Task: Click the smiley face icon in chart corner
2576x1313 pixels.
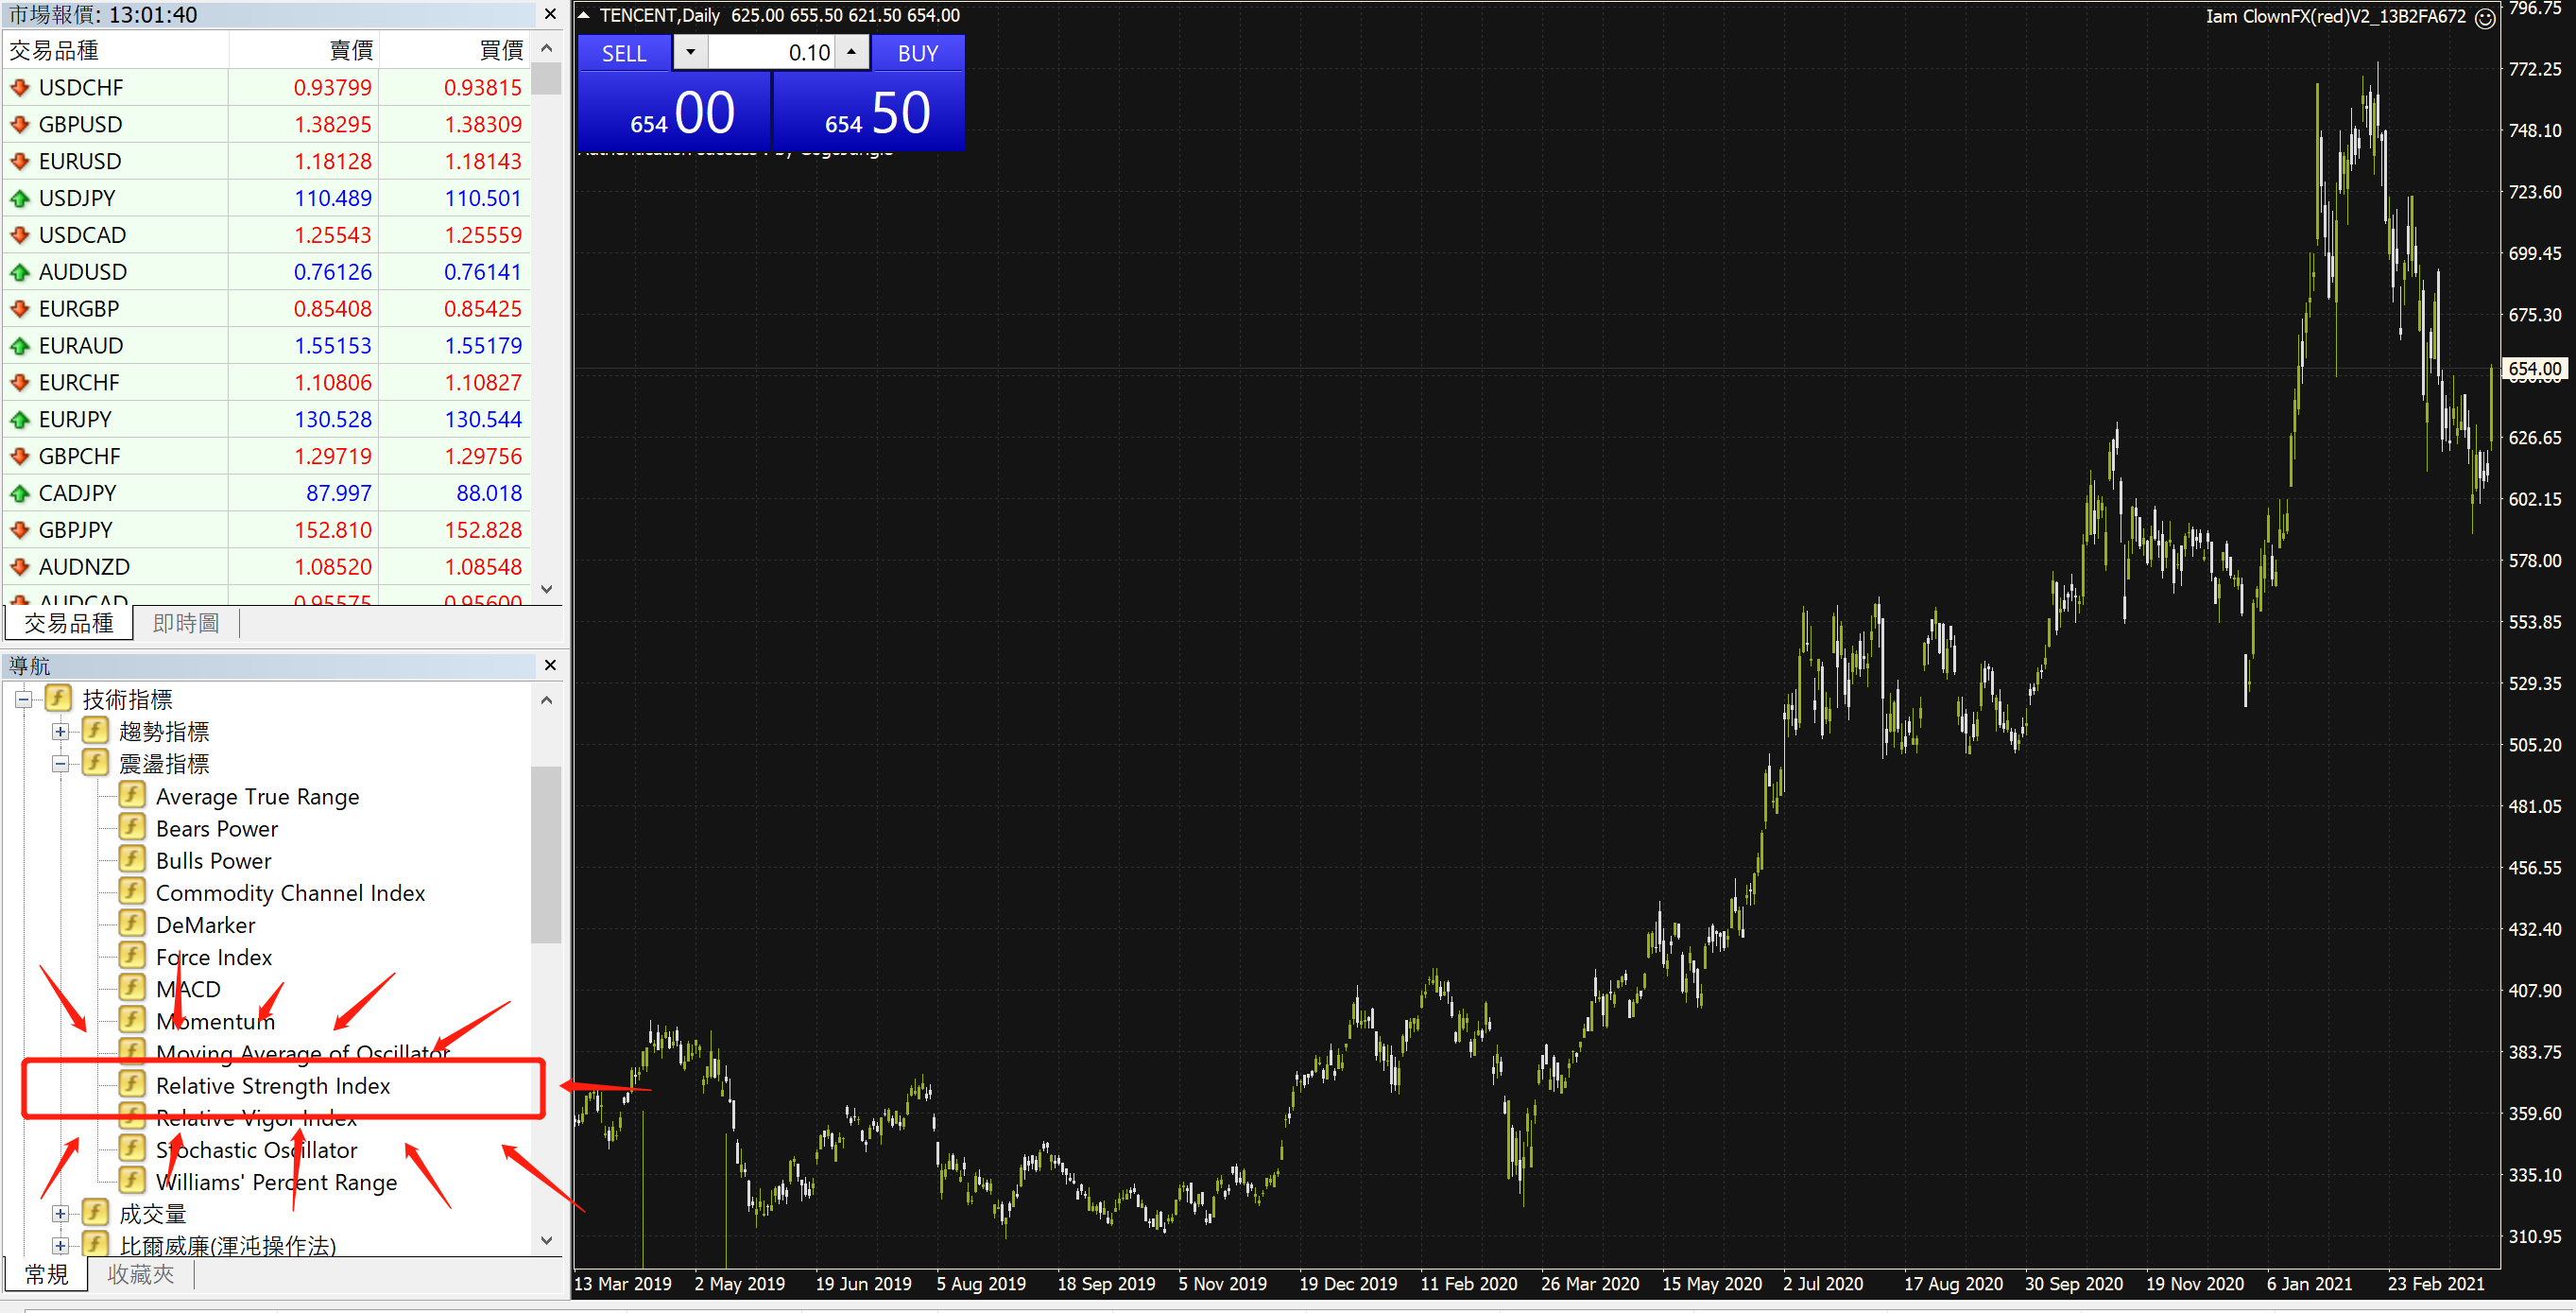Action: (2484, 18)
